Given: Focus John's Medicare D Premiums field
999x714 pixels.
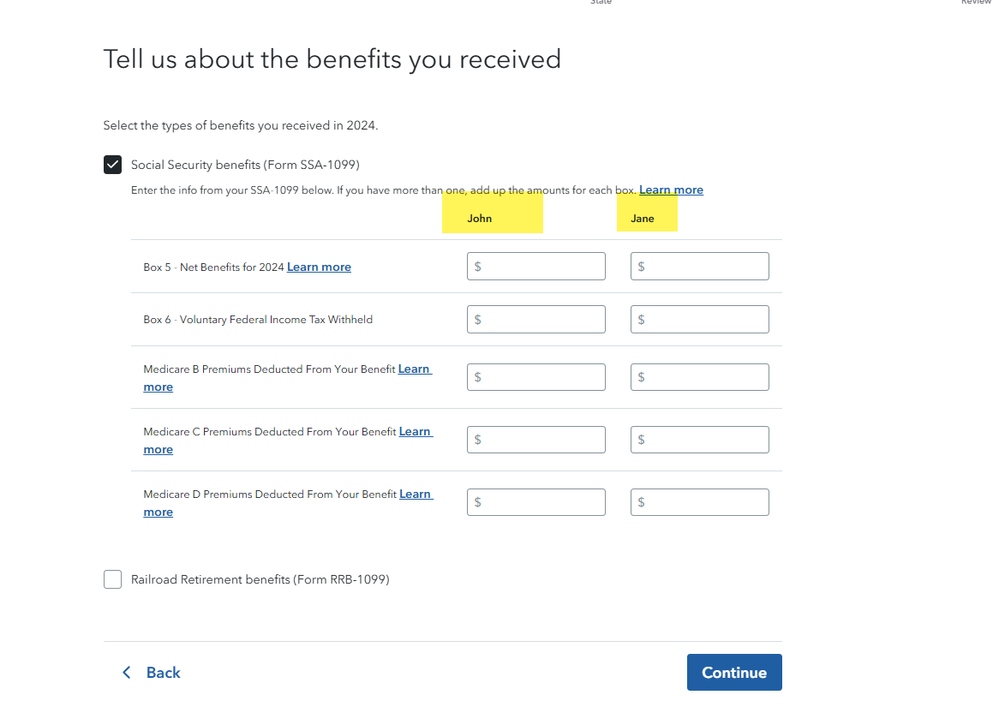Looking at the screenshot, I should (536, 502).
